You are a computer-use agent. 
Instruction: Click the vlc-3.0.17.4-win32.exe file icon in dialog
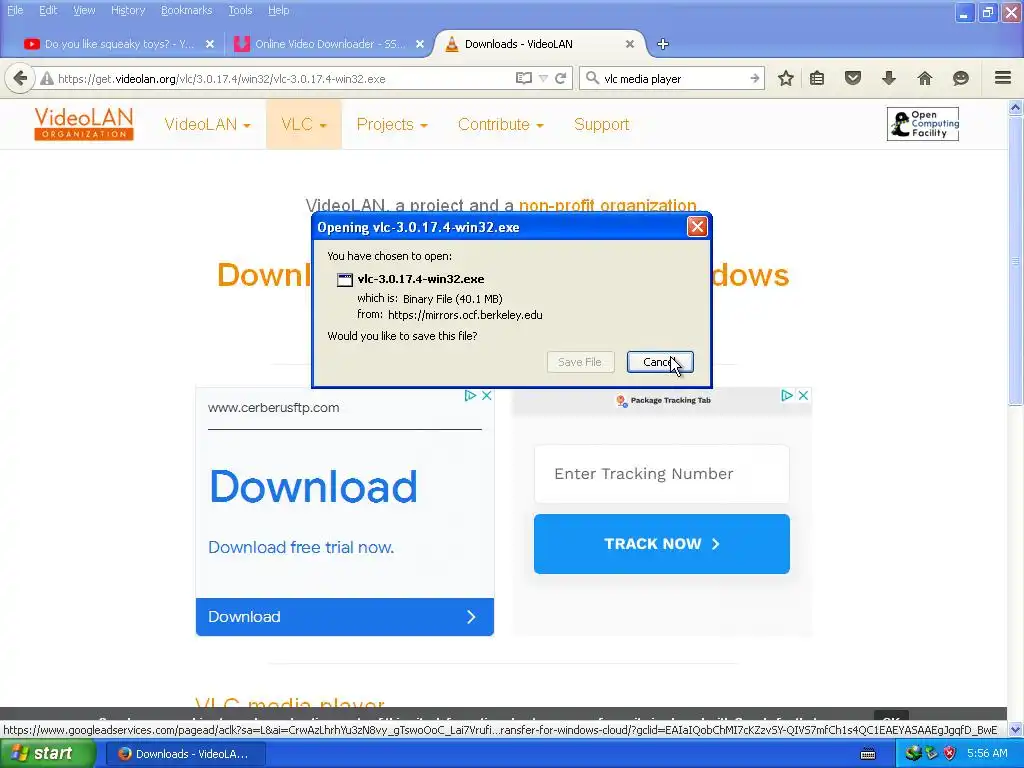(x=345, y=280)
